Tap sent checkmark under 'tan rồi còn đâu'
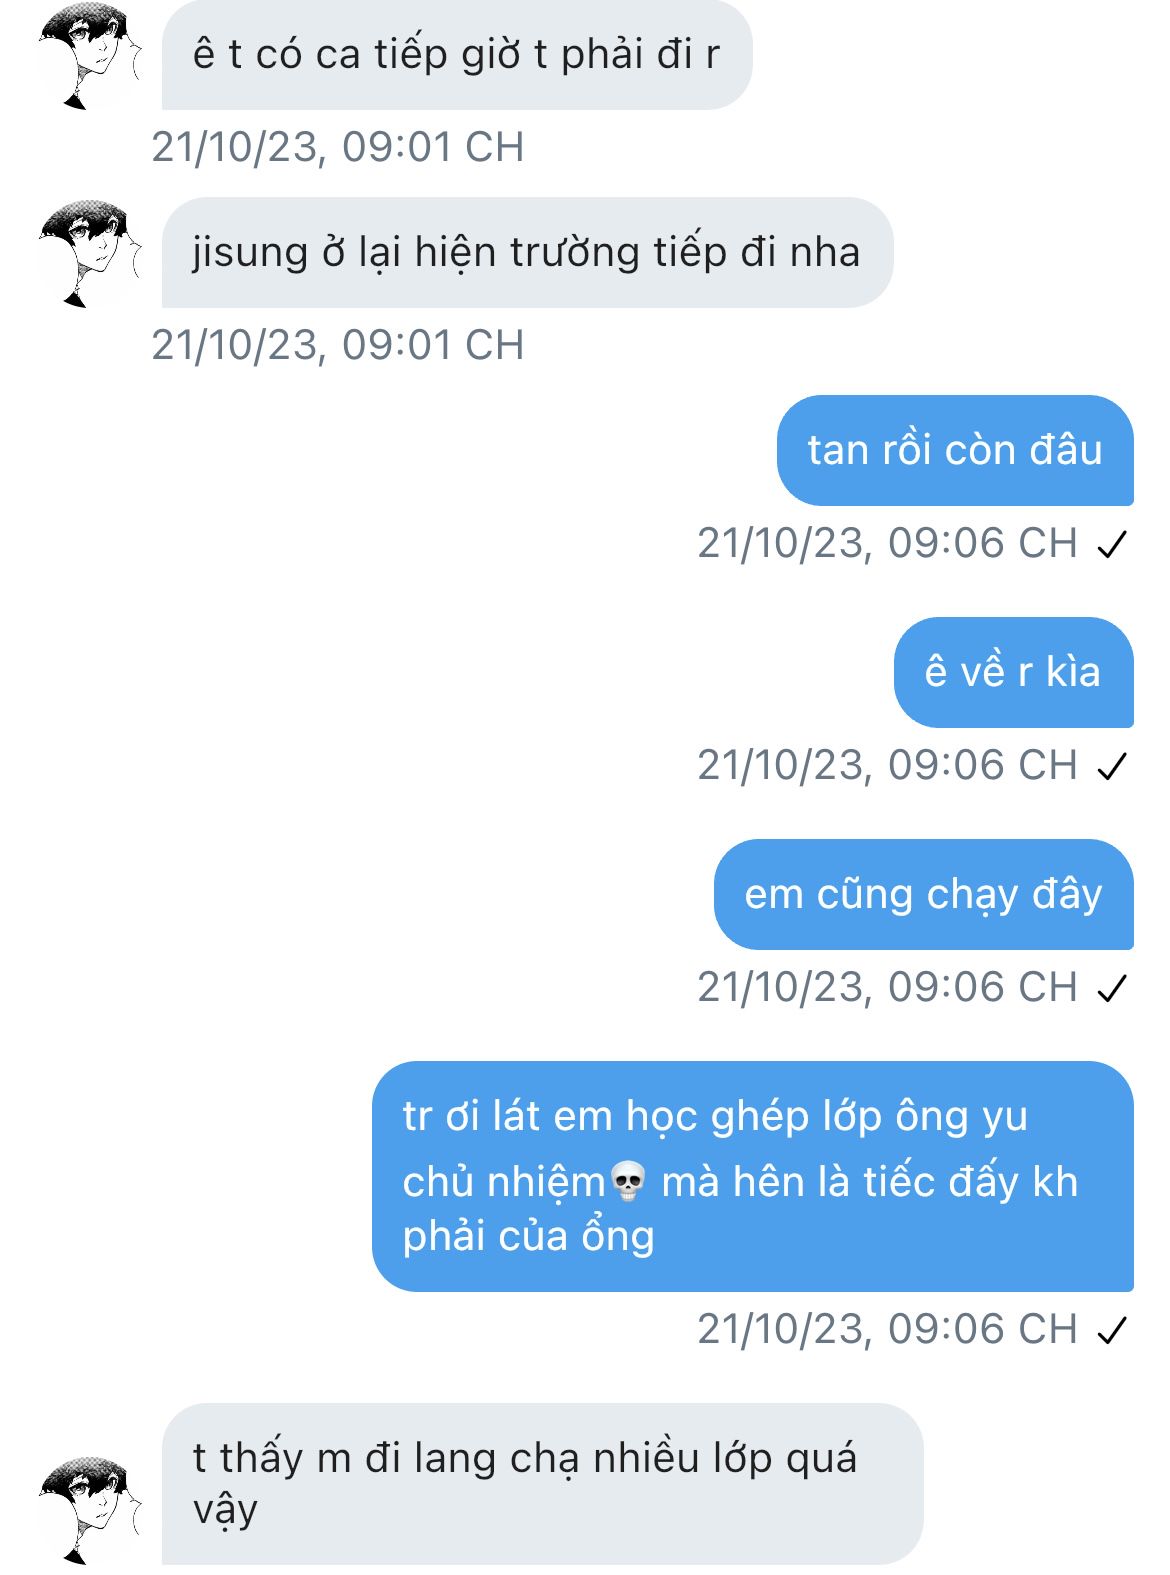The image size is (1170, 1575). pos(1112,545)
